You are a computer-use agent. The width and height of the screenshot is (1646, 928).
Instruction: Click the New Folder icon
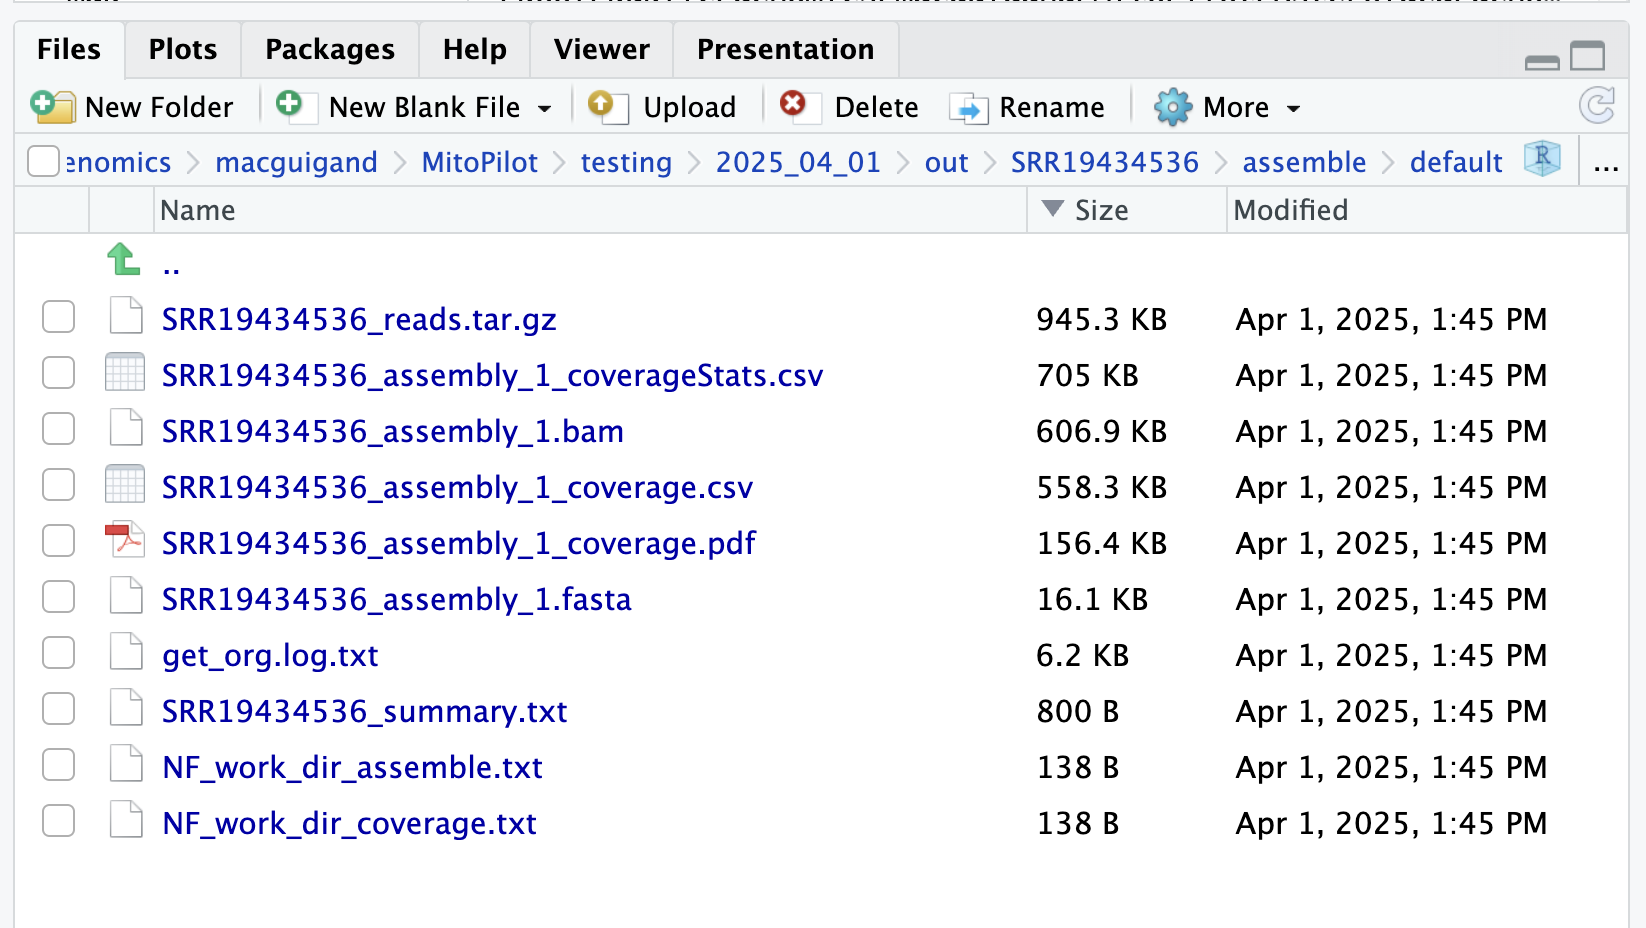coord(52,106)
